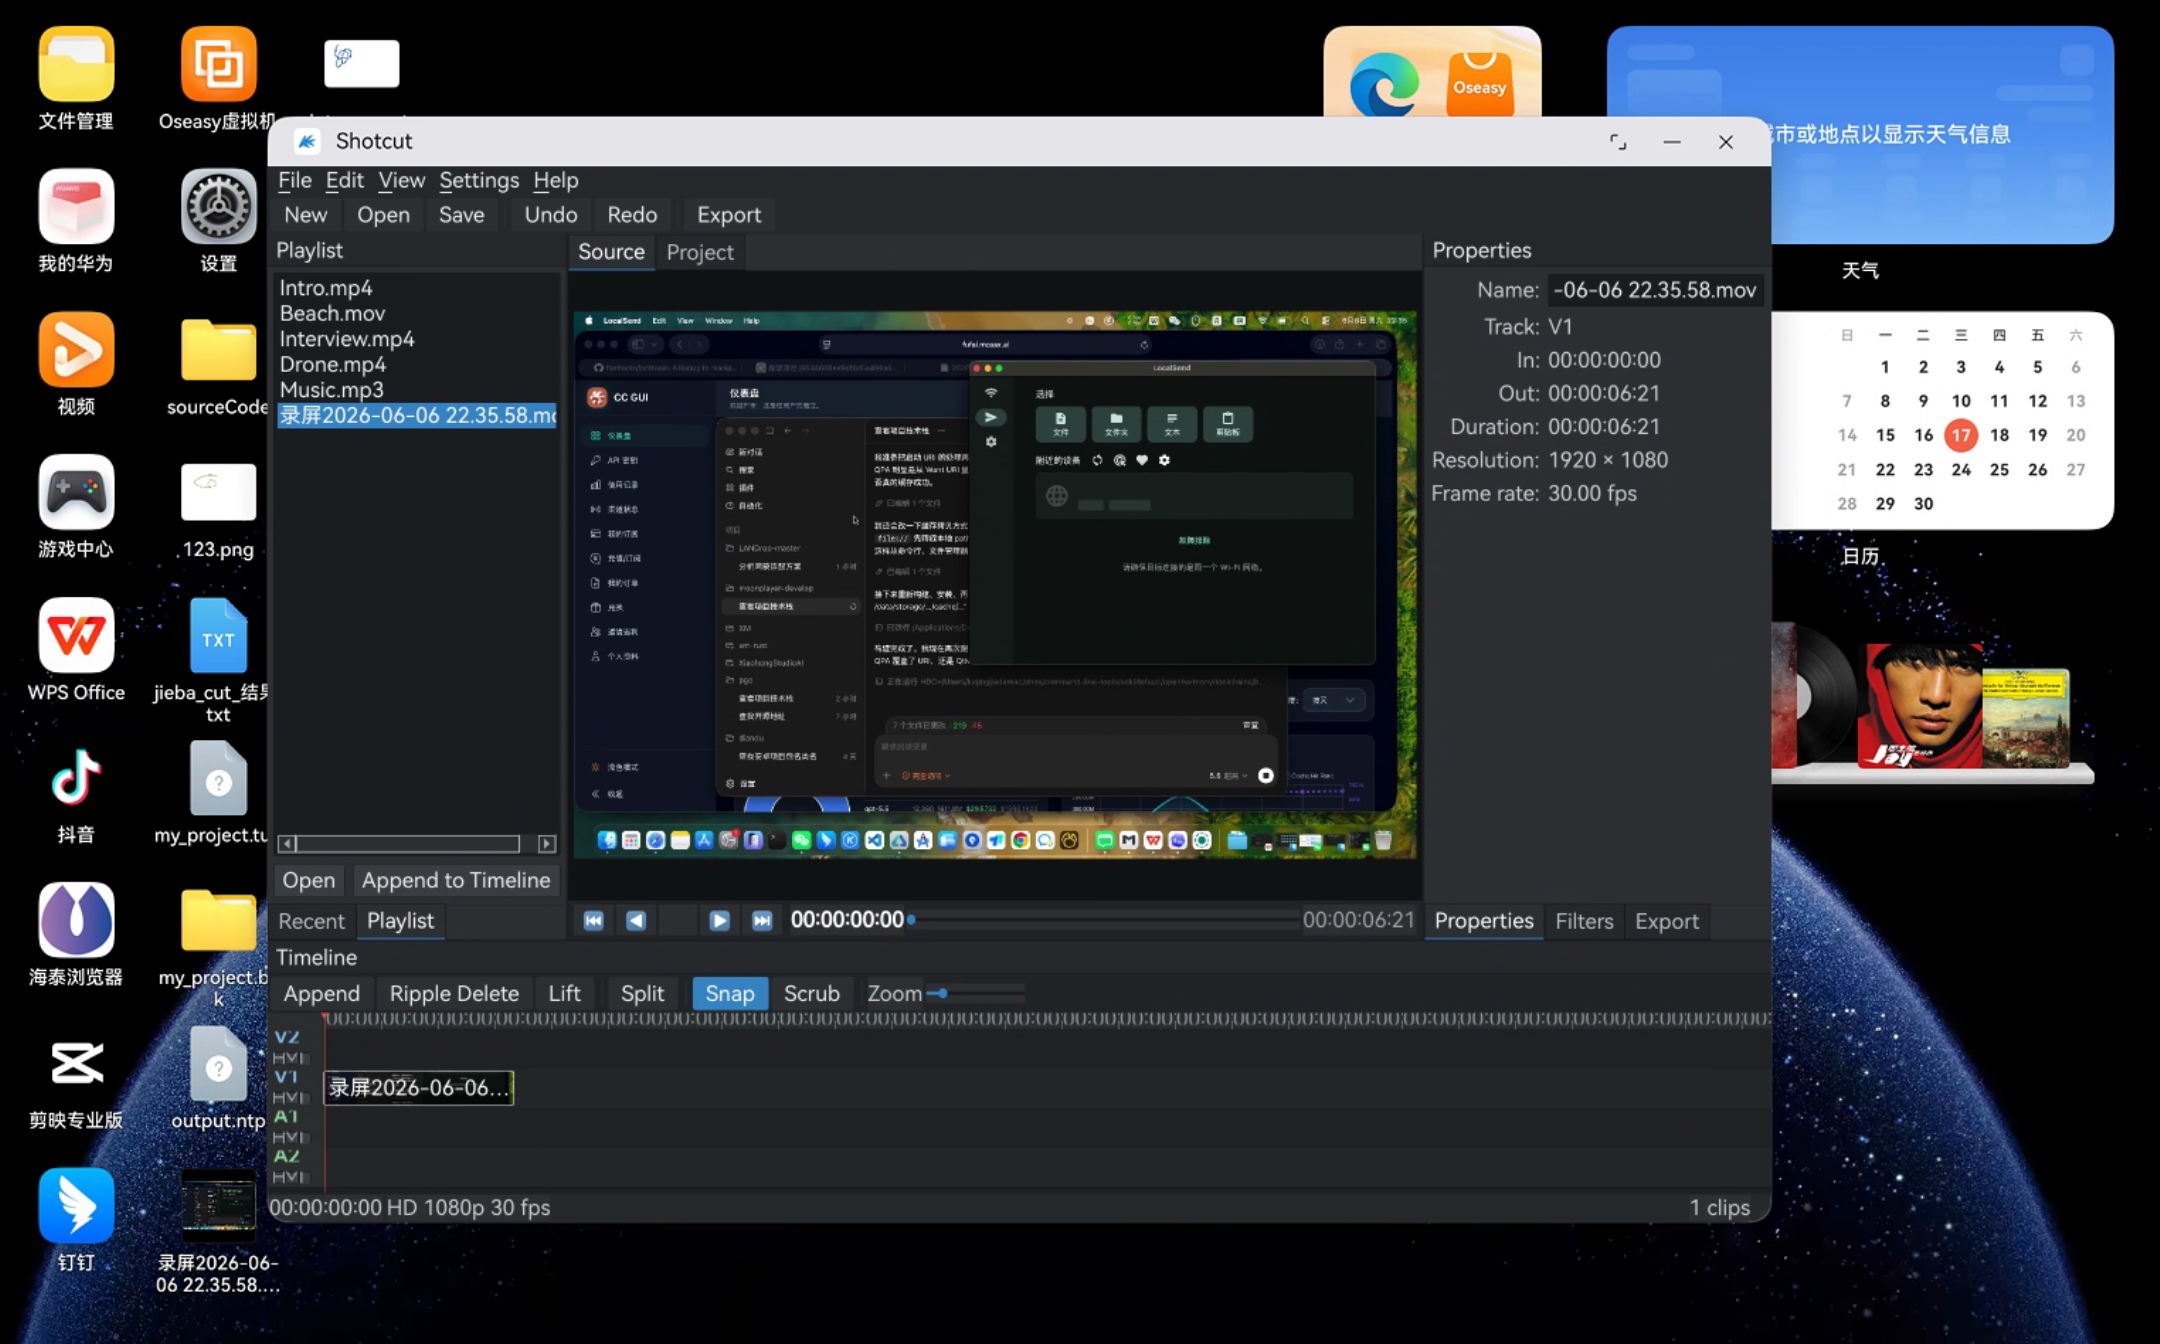Viewport: 2160px width, 1344px height.
Task: Open the Help menu
Action: coord(555,180)
